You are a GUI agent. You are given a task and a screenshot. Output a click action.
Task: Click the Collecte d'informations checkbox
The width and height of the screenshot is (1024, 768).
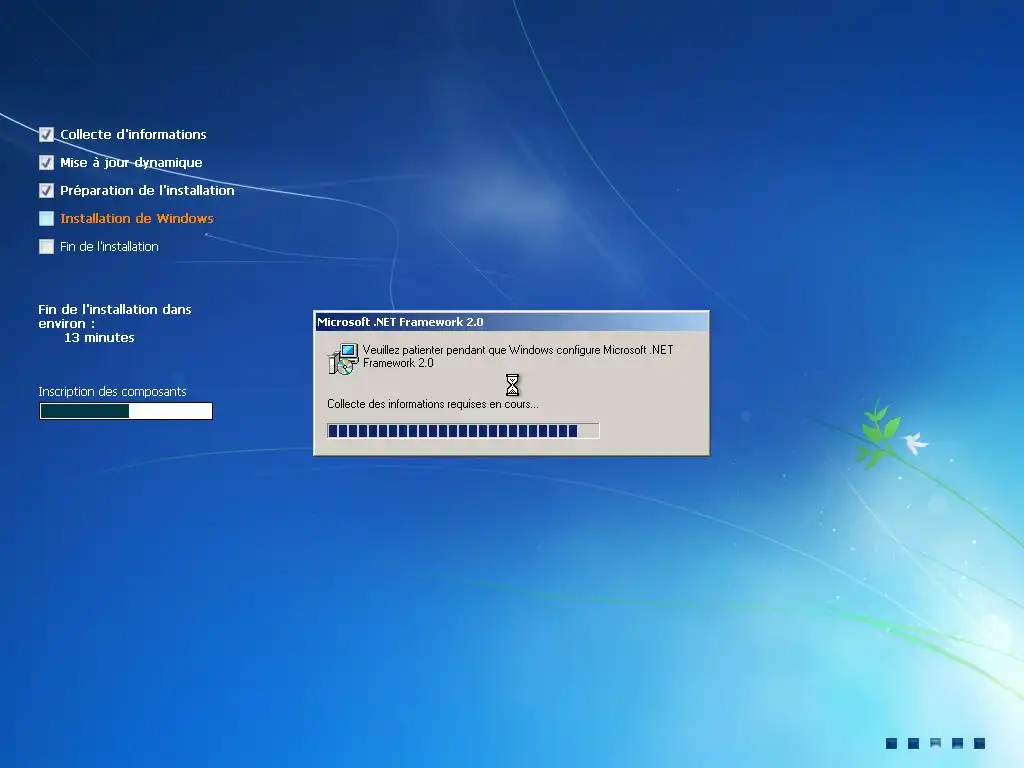(46, 135)
